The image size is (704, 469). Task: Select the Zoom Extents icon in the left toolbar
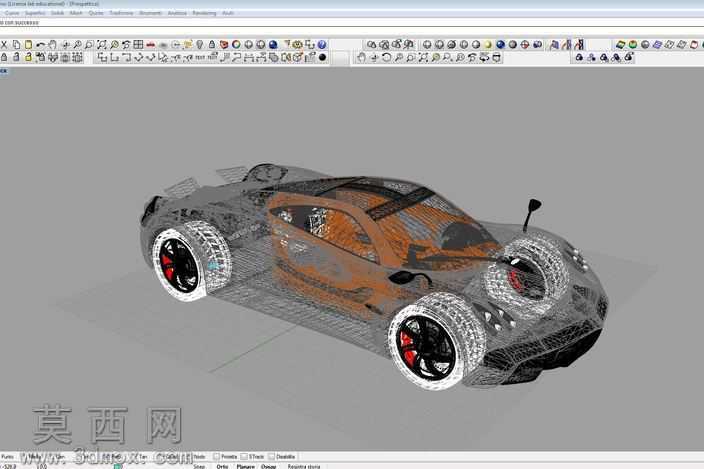tap(101, 44)
